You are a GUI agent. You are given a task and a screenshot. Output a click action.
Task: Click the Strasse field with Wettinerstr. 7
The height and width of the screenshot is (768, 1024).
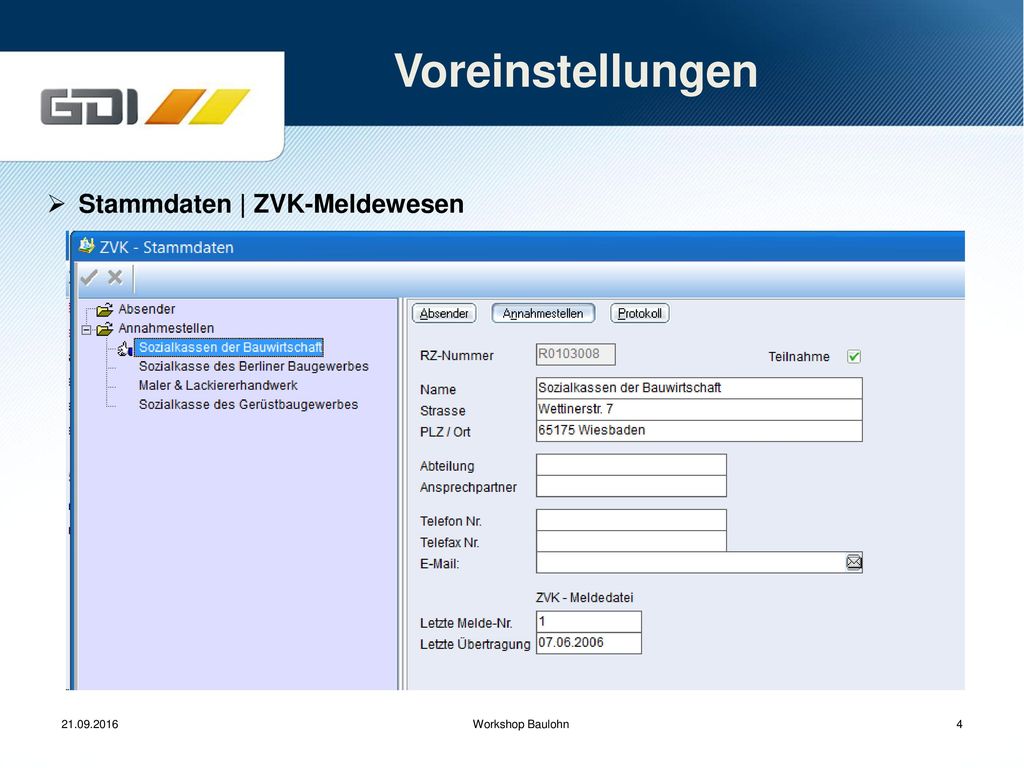(699, 409)
